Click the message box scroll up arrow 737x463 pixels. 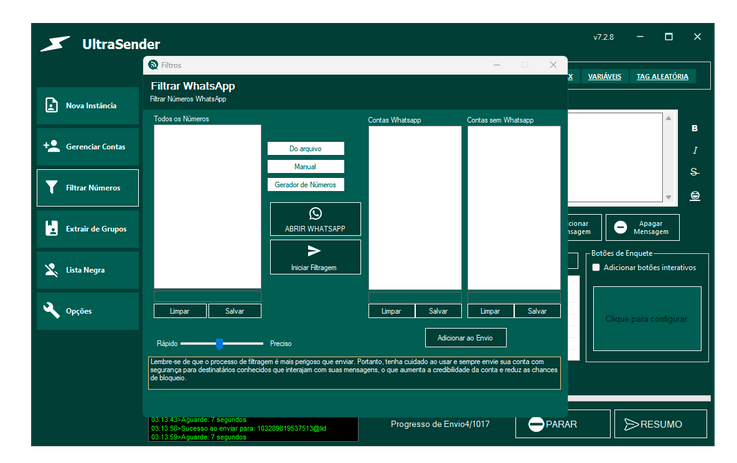point(668,118)
